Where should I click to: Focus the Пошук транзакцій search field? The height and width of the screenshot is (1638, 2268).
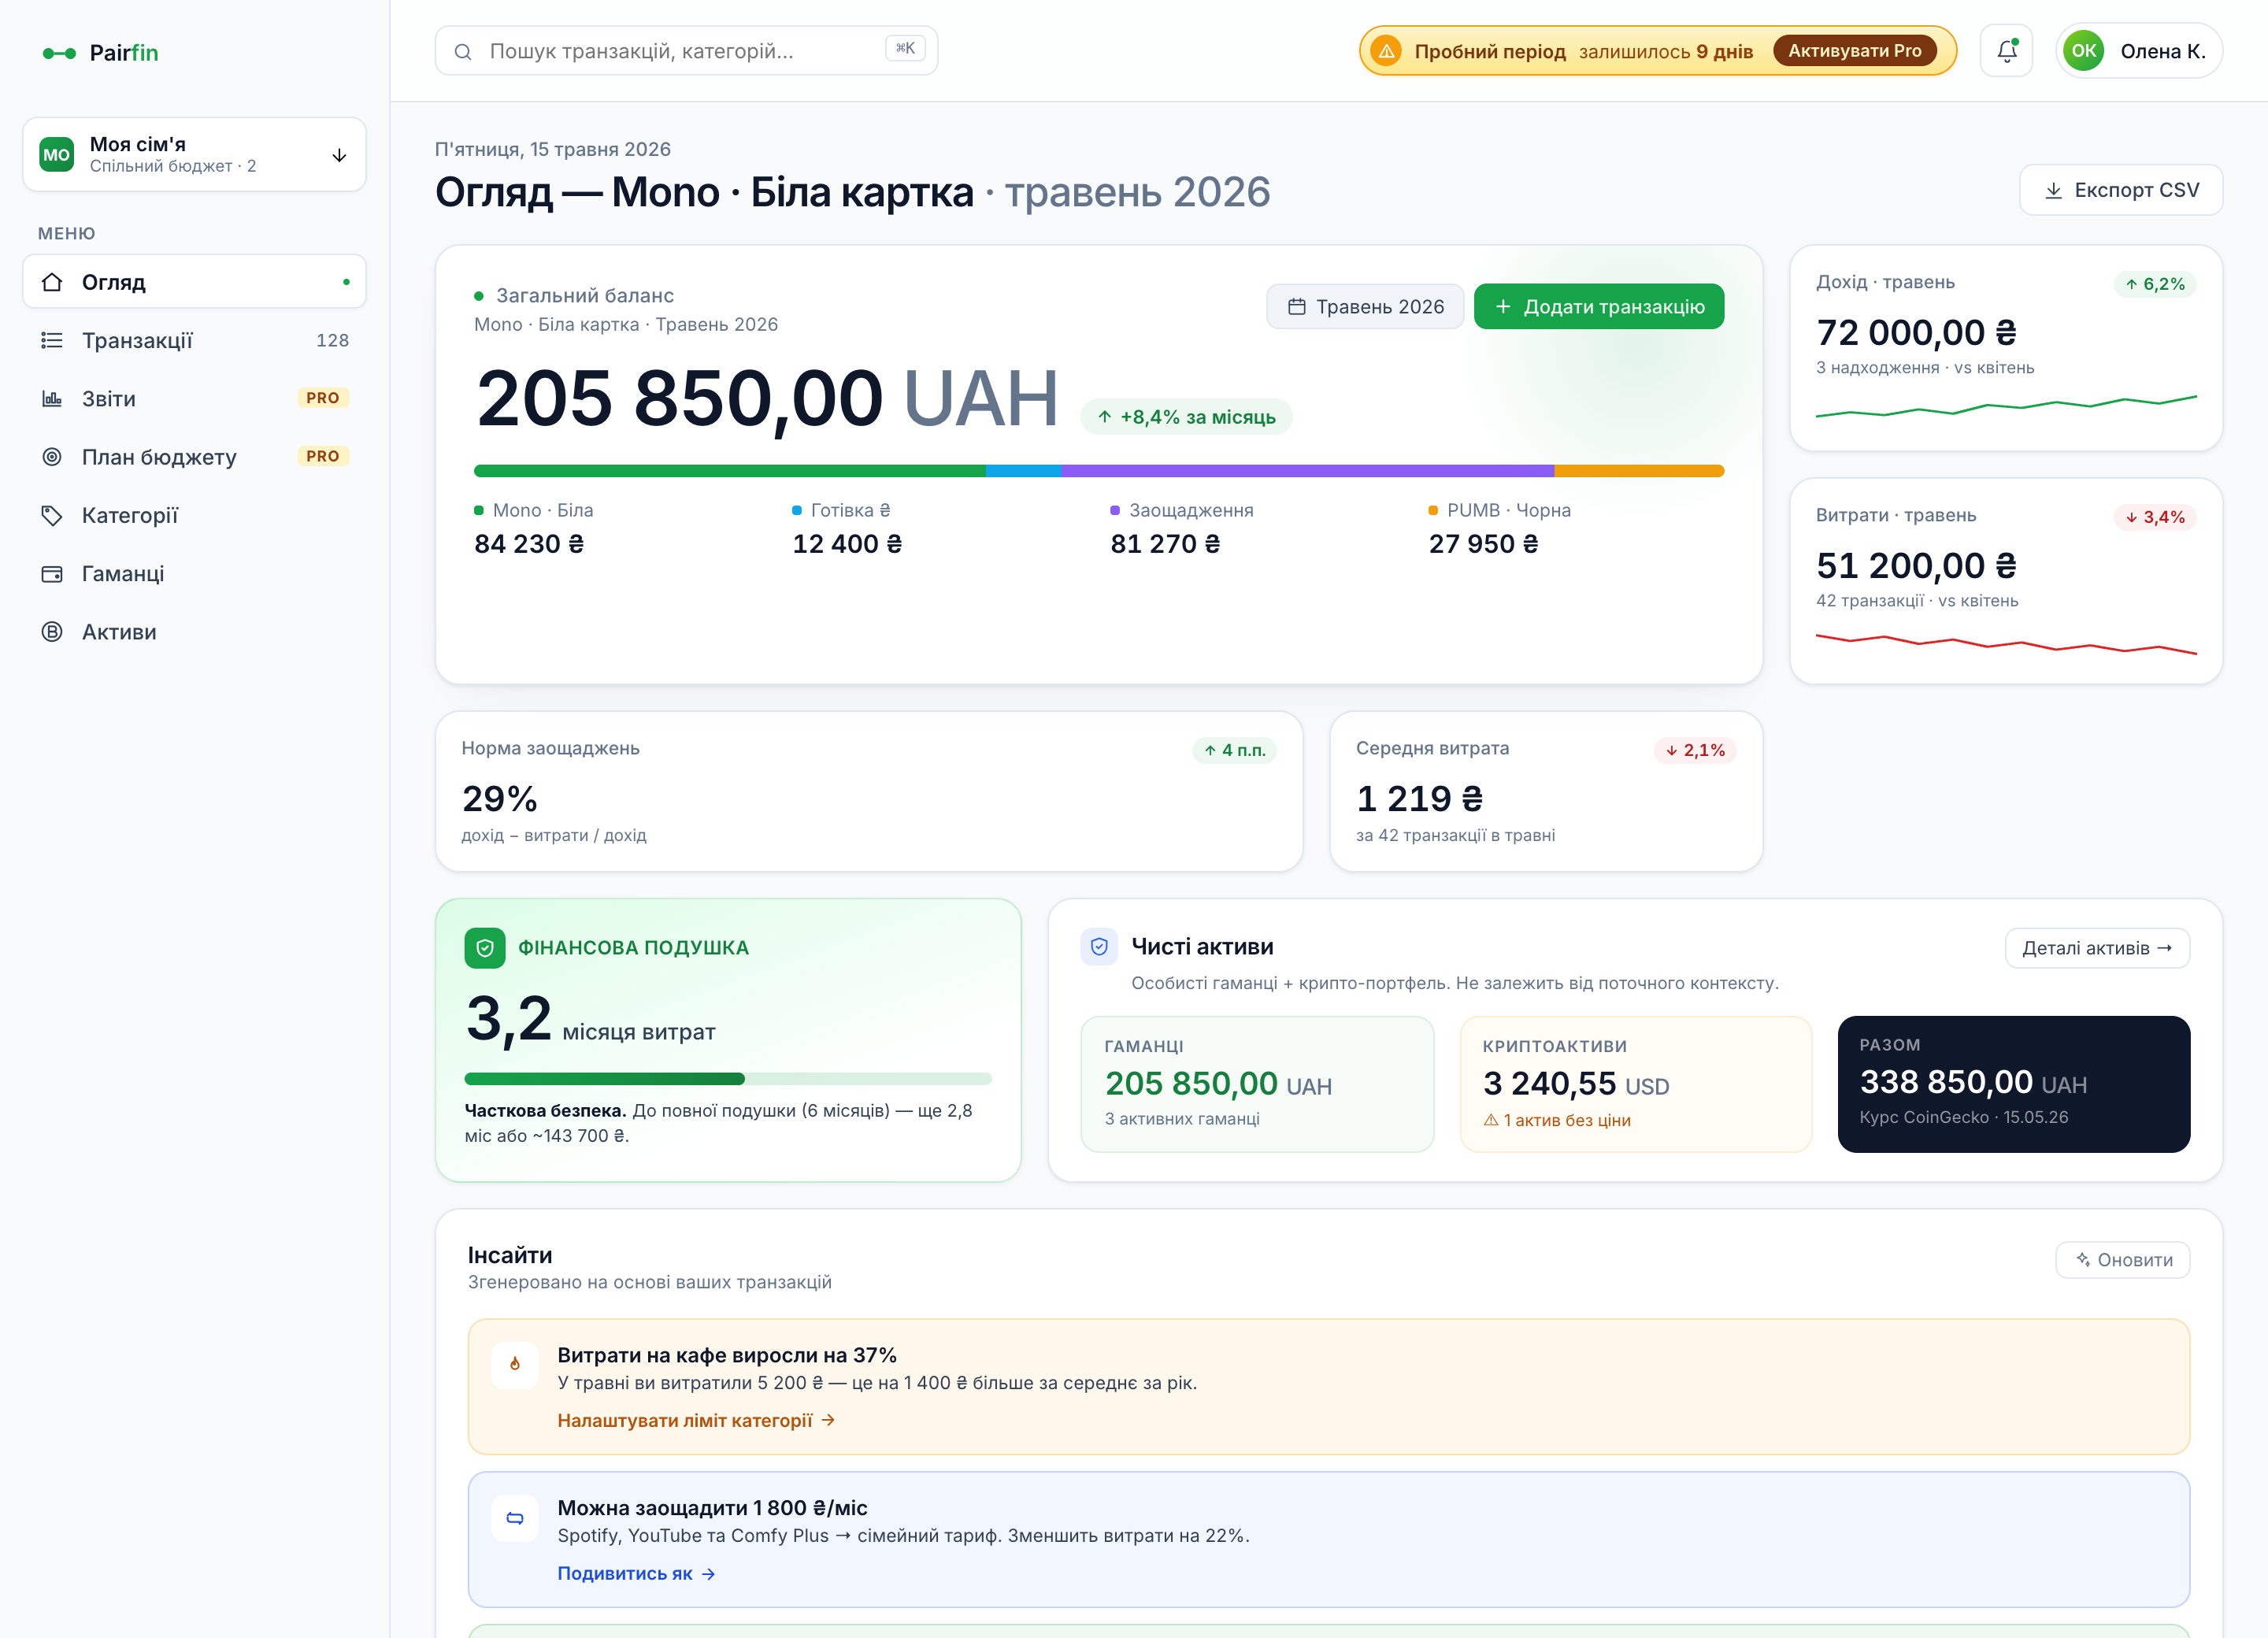tap(686, 51)
